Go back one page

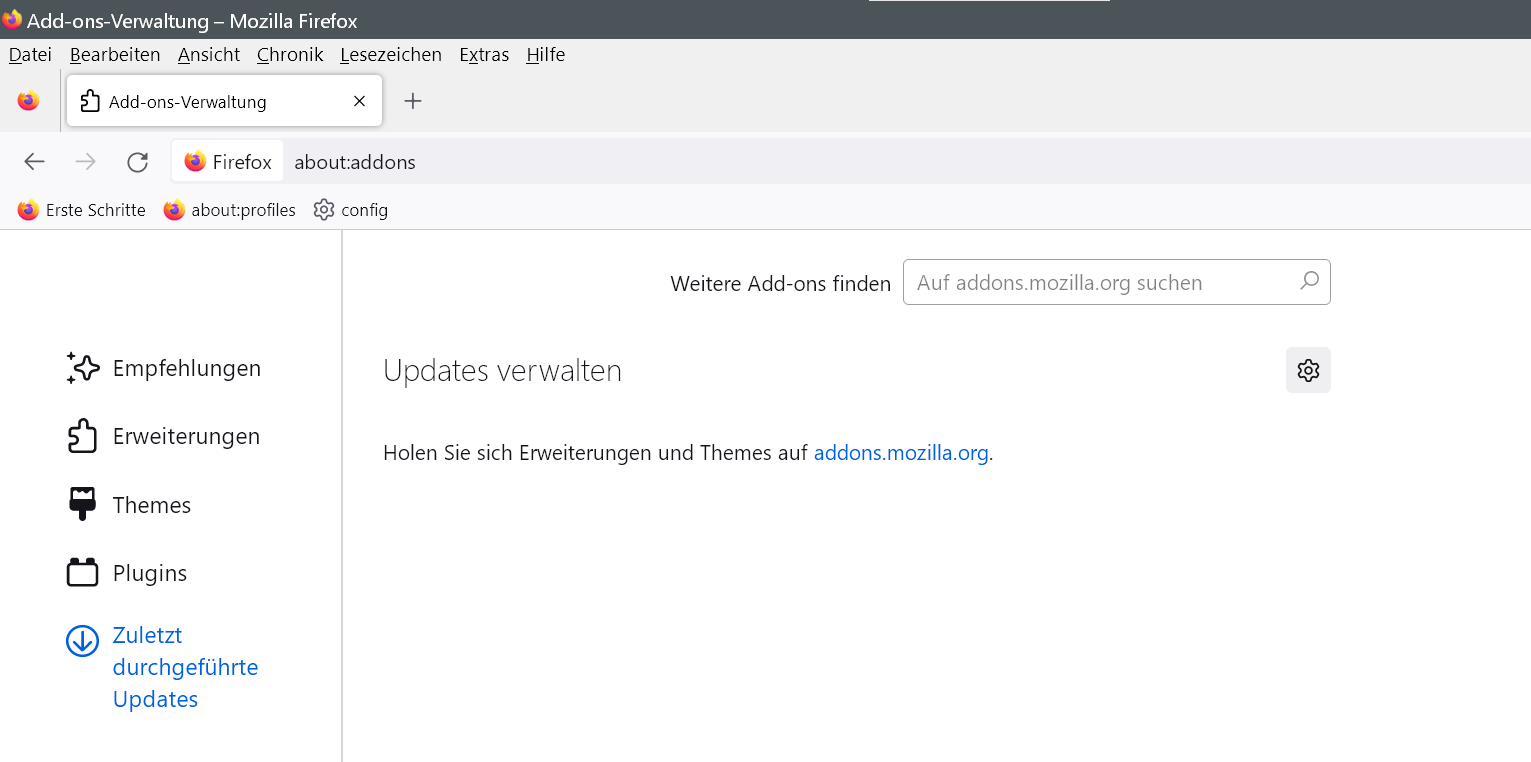click(35, 162)
